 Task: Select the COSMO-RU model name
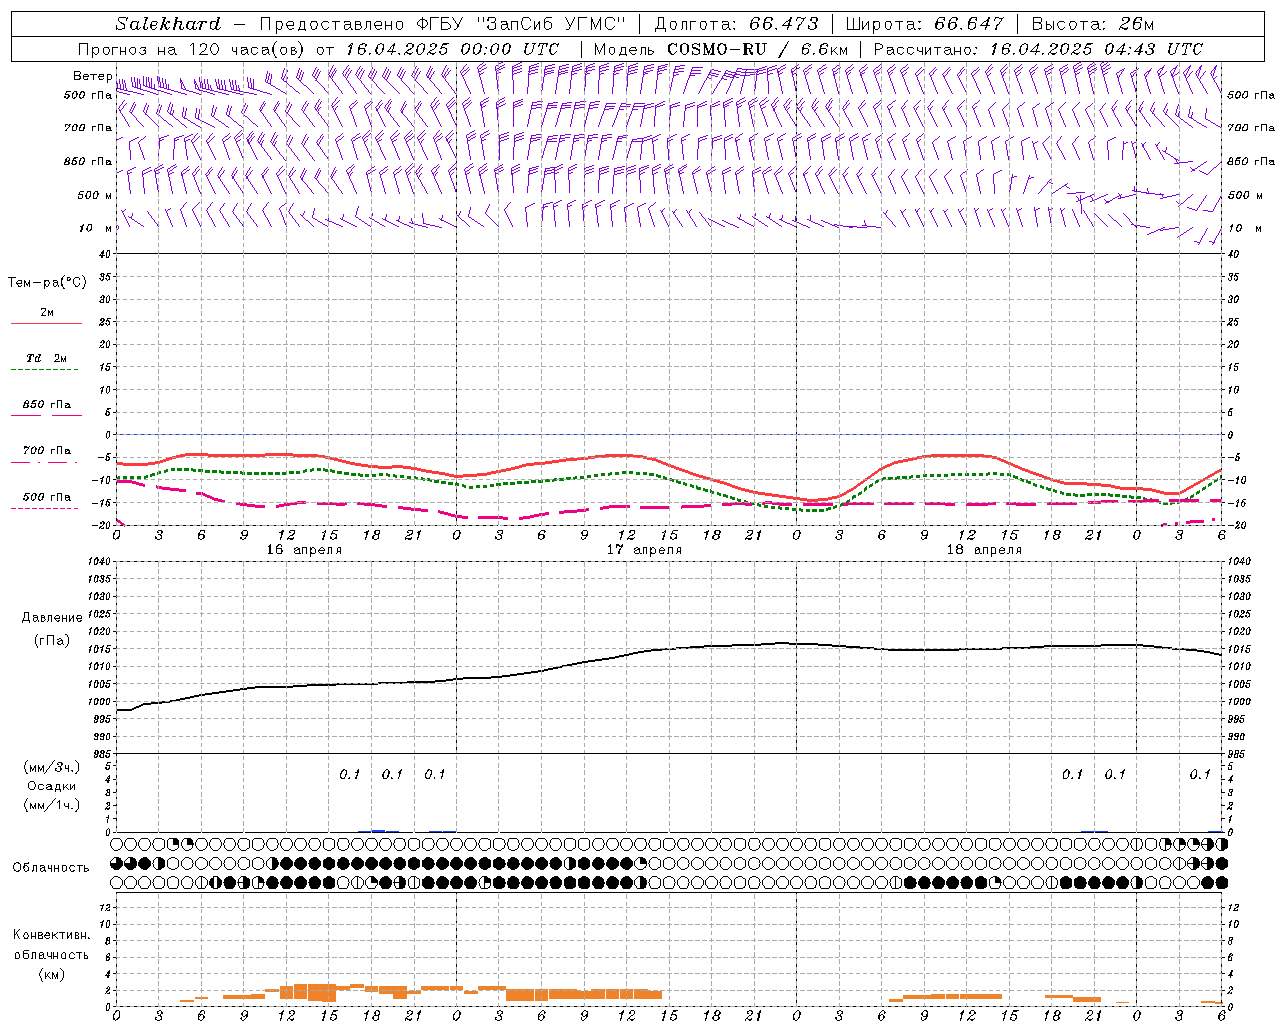coord(709,49)
